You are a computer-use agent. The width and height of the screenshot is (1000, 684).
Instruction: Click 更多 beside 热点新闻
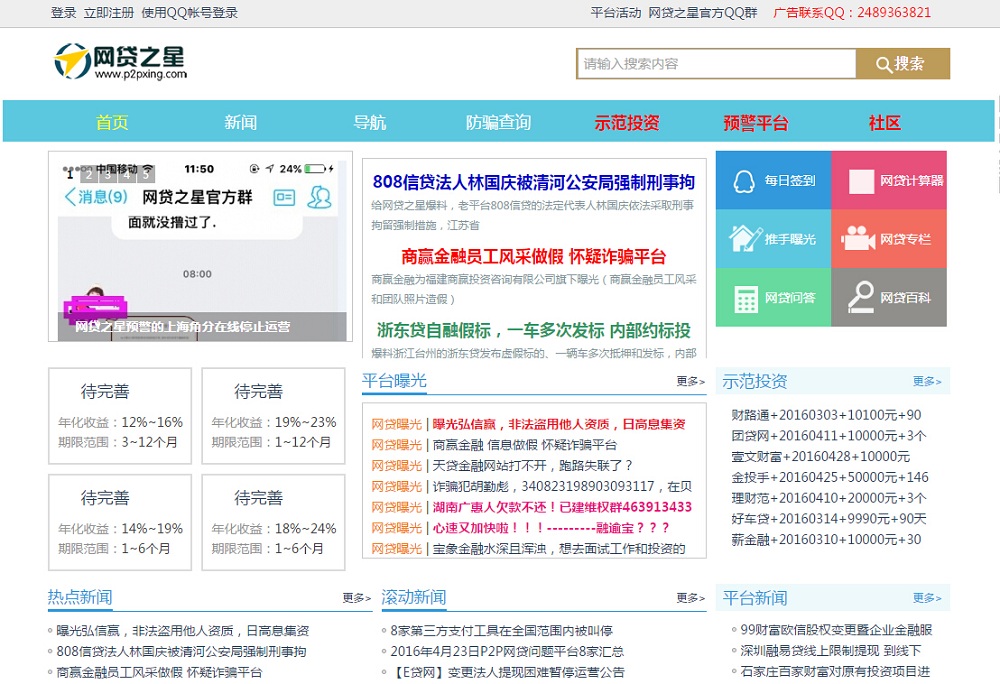click(357, 598)
